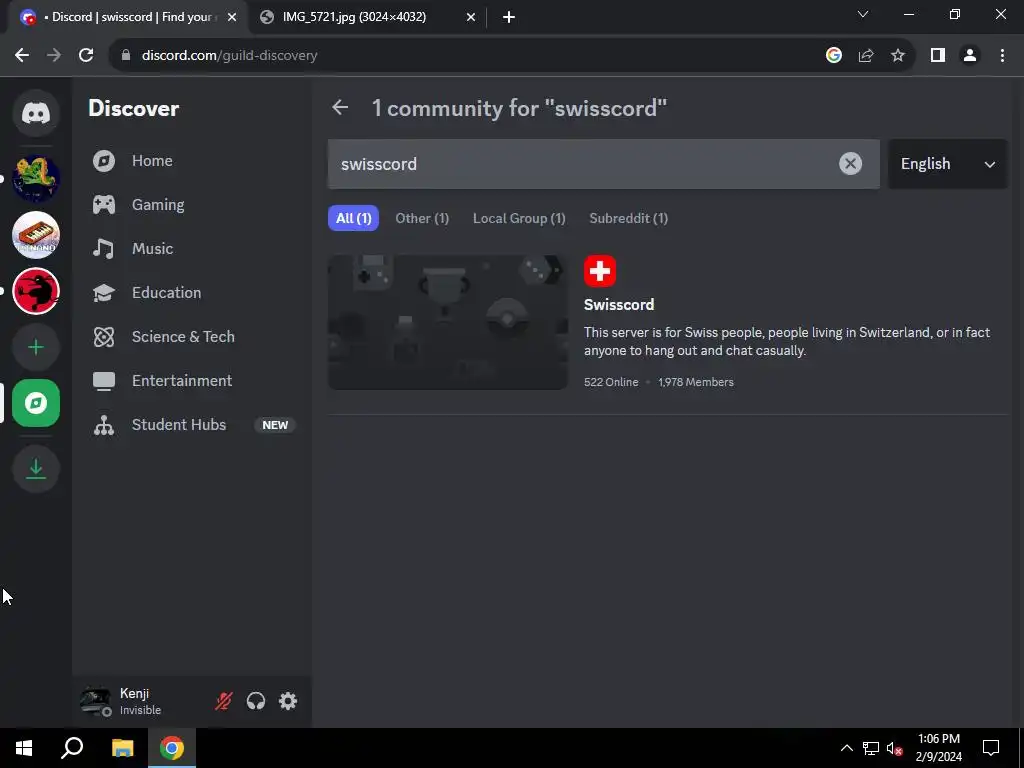The image size is (1024, 768).
Task: Open Student Hubs section
Action: pos(191,424)
